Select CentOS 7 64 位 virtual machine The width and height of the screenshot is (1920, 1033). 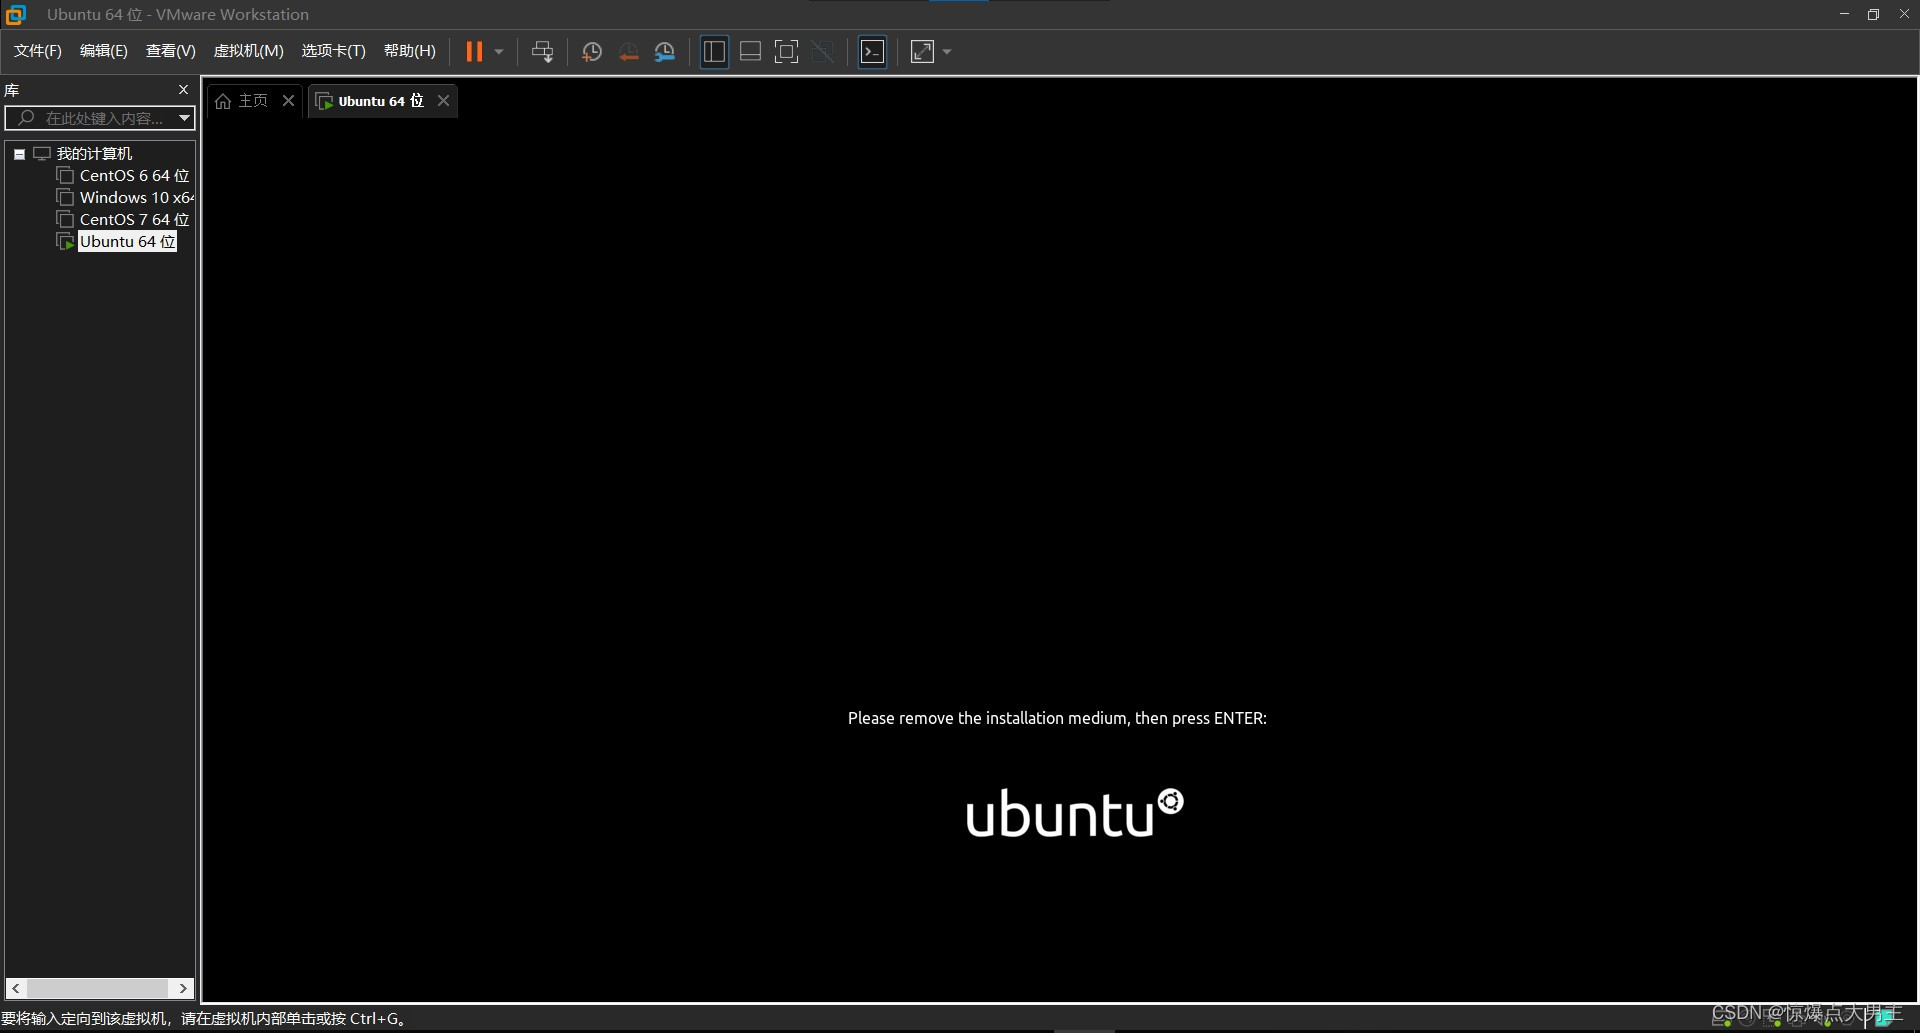[134, 220]
